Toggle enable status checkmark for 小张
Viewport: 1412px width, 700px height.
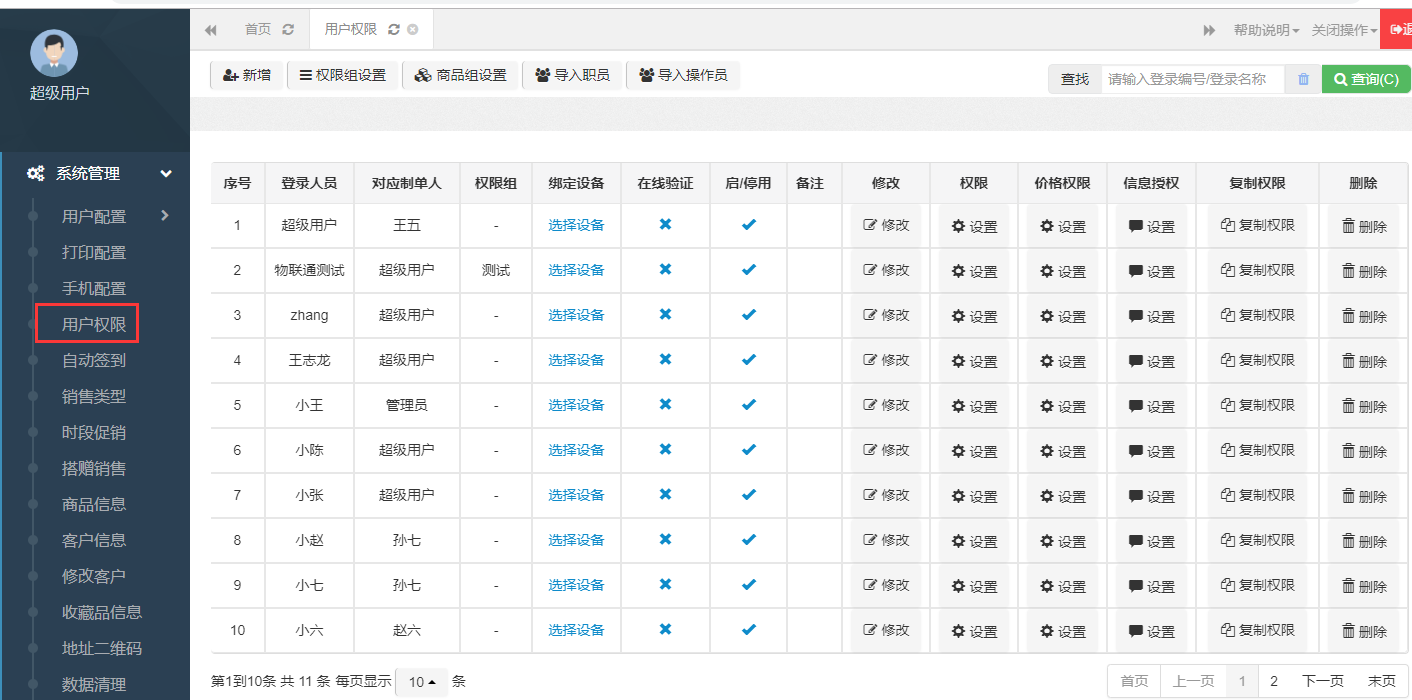748,495
